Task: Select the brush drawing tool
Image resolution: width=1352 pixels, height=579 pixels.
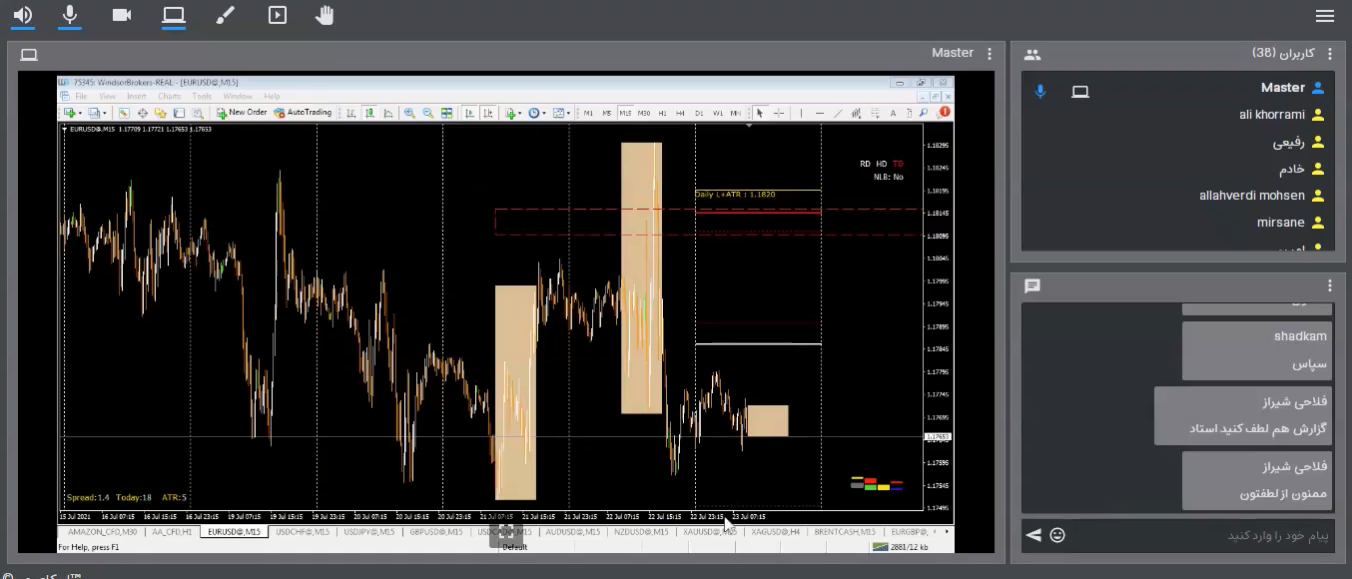Action: point(225,15)
